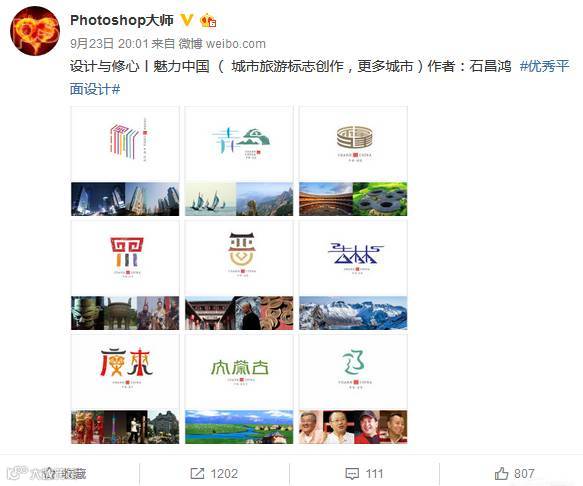Viewport: 583px width, 486px height.
Task: Open the 微博 weibo.com source link
Action: tap(222, 44)
